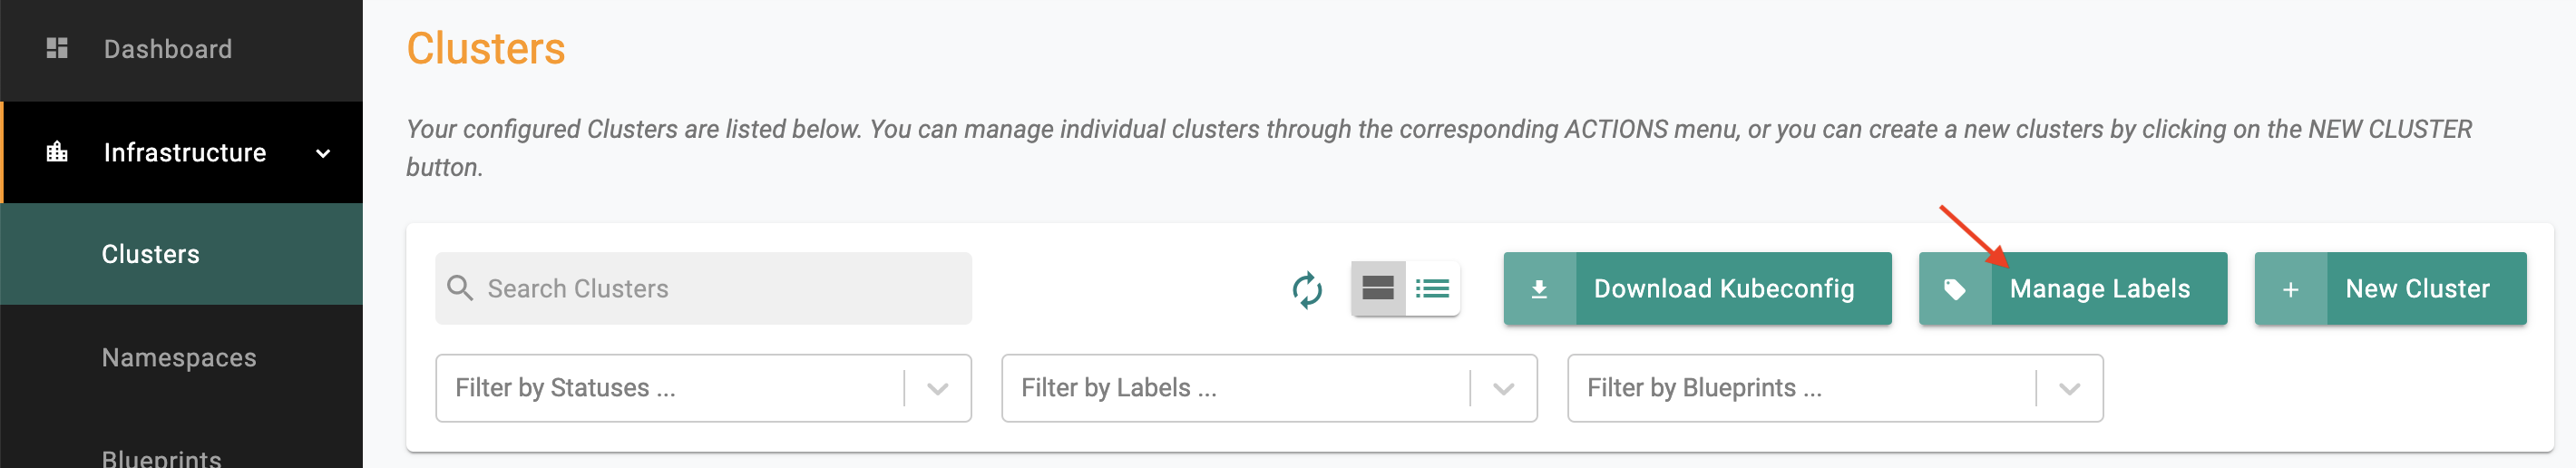The image size is (2576, 468).
Task: Click the download icon on Kubeconfig button
Action: click(1540, 289)
